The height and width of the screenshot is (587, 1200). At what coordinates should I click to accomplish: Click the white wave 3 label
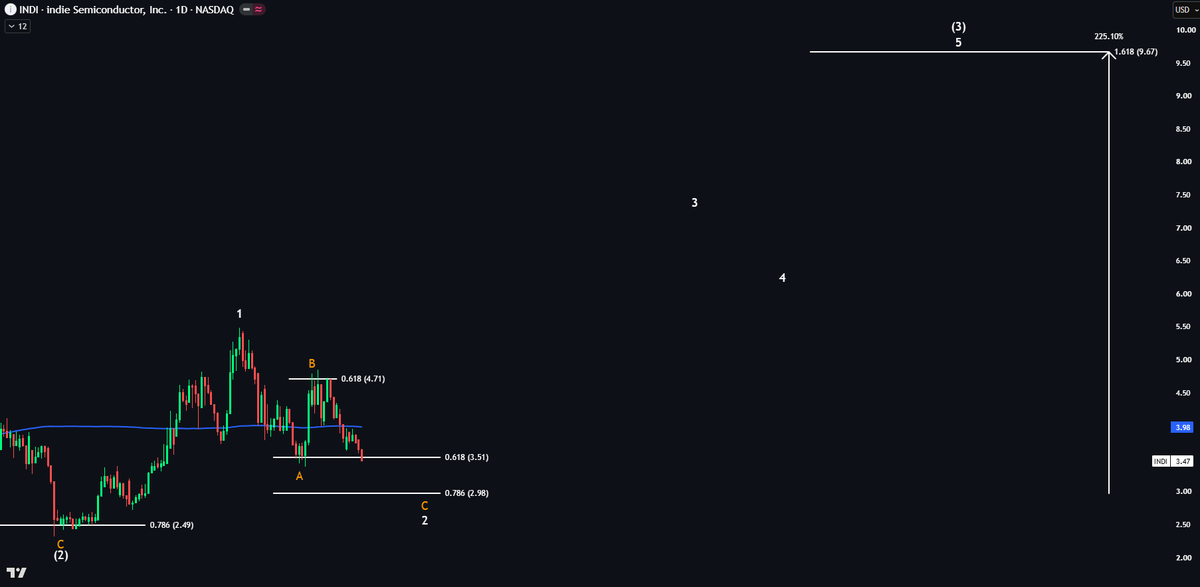[694, 203]
